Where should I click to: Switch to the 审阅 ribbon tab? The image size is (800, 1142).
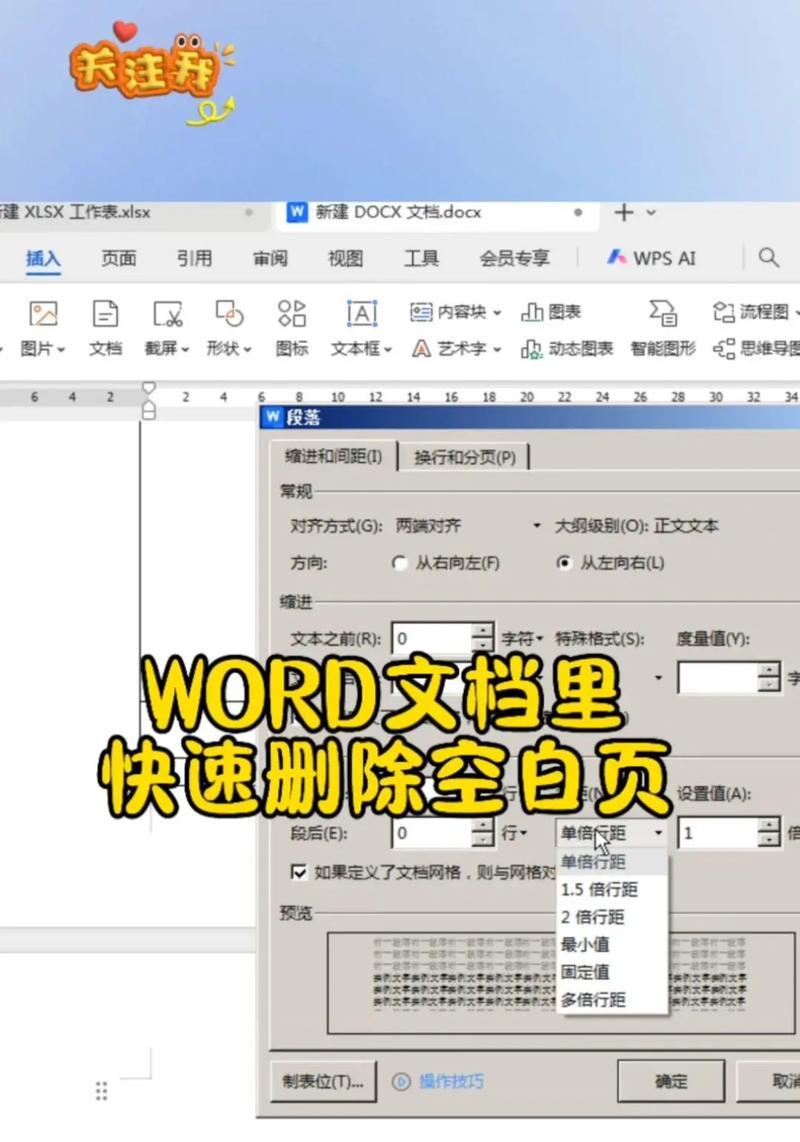pos(270,258)
